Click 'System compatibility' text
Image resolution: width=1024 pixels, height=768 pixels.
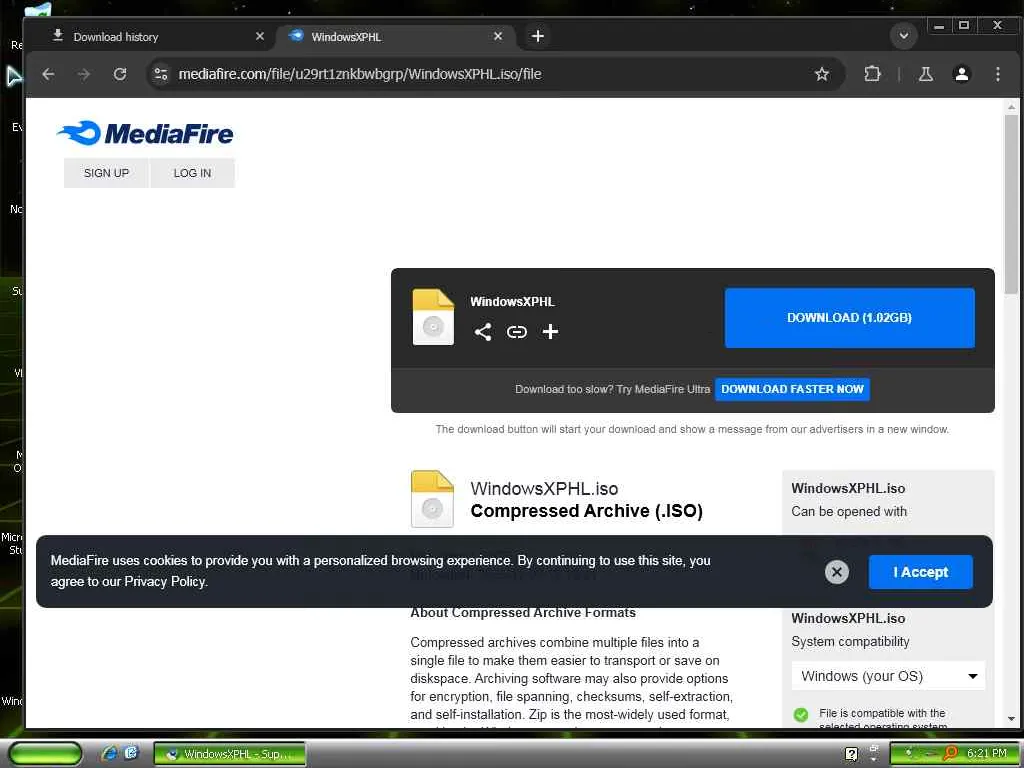[x=850, y=642]
